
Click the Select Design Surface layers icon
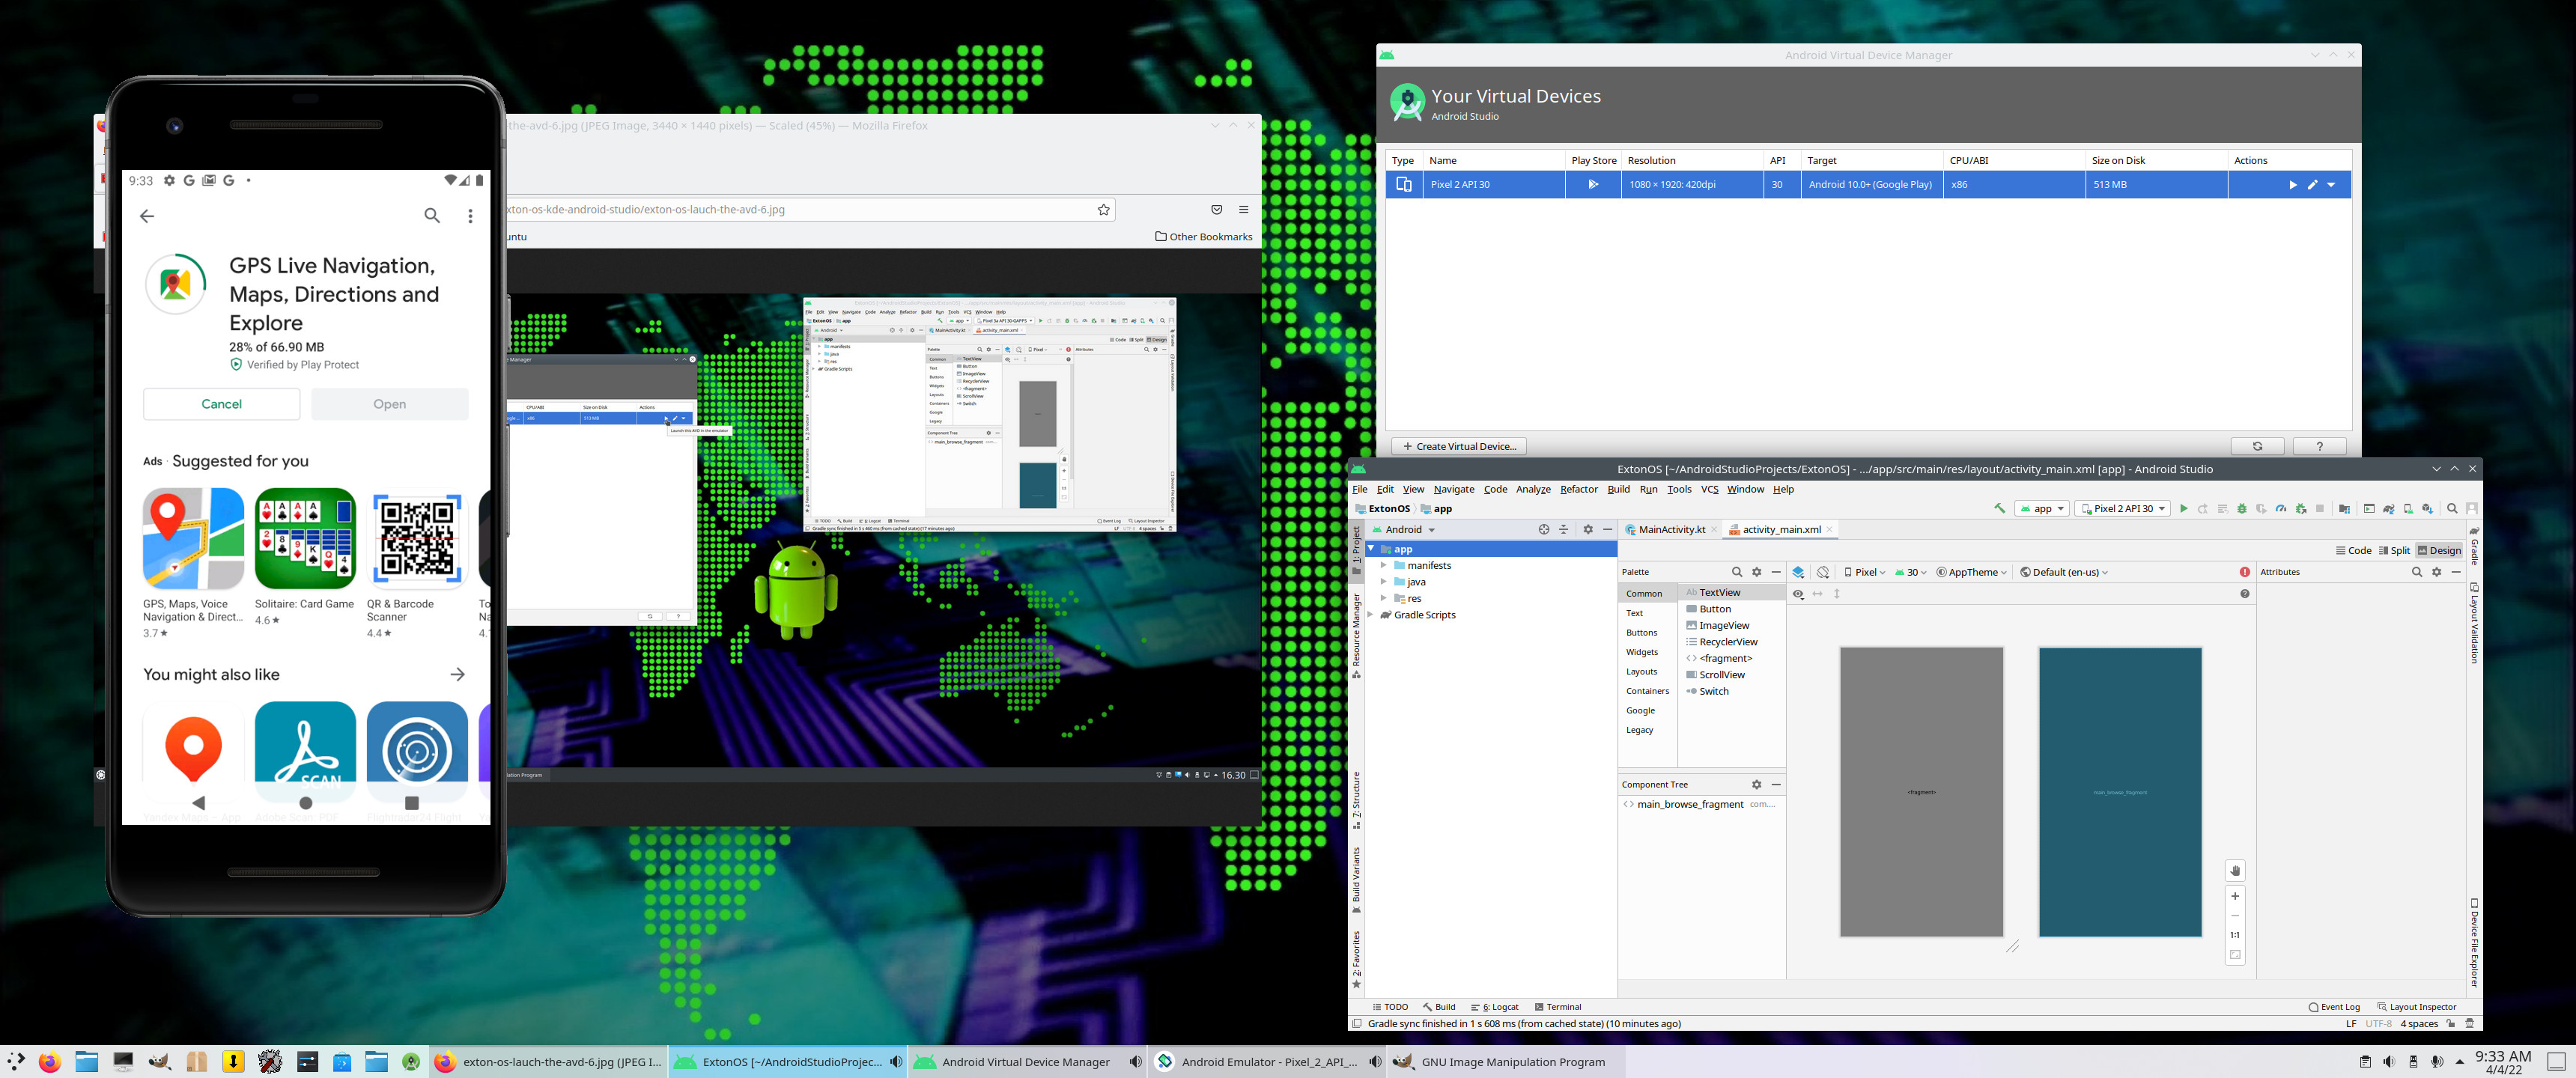click(x=1798, y=572)
